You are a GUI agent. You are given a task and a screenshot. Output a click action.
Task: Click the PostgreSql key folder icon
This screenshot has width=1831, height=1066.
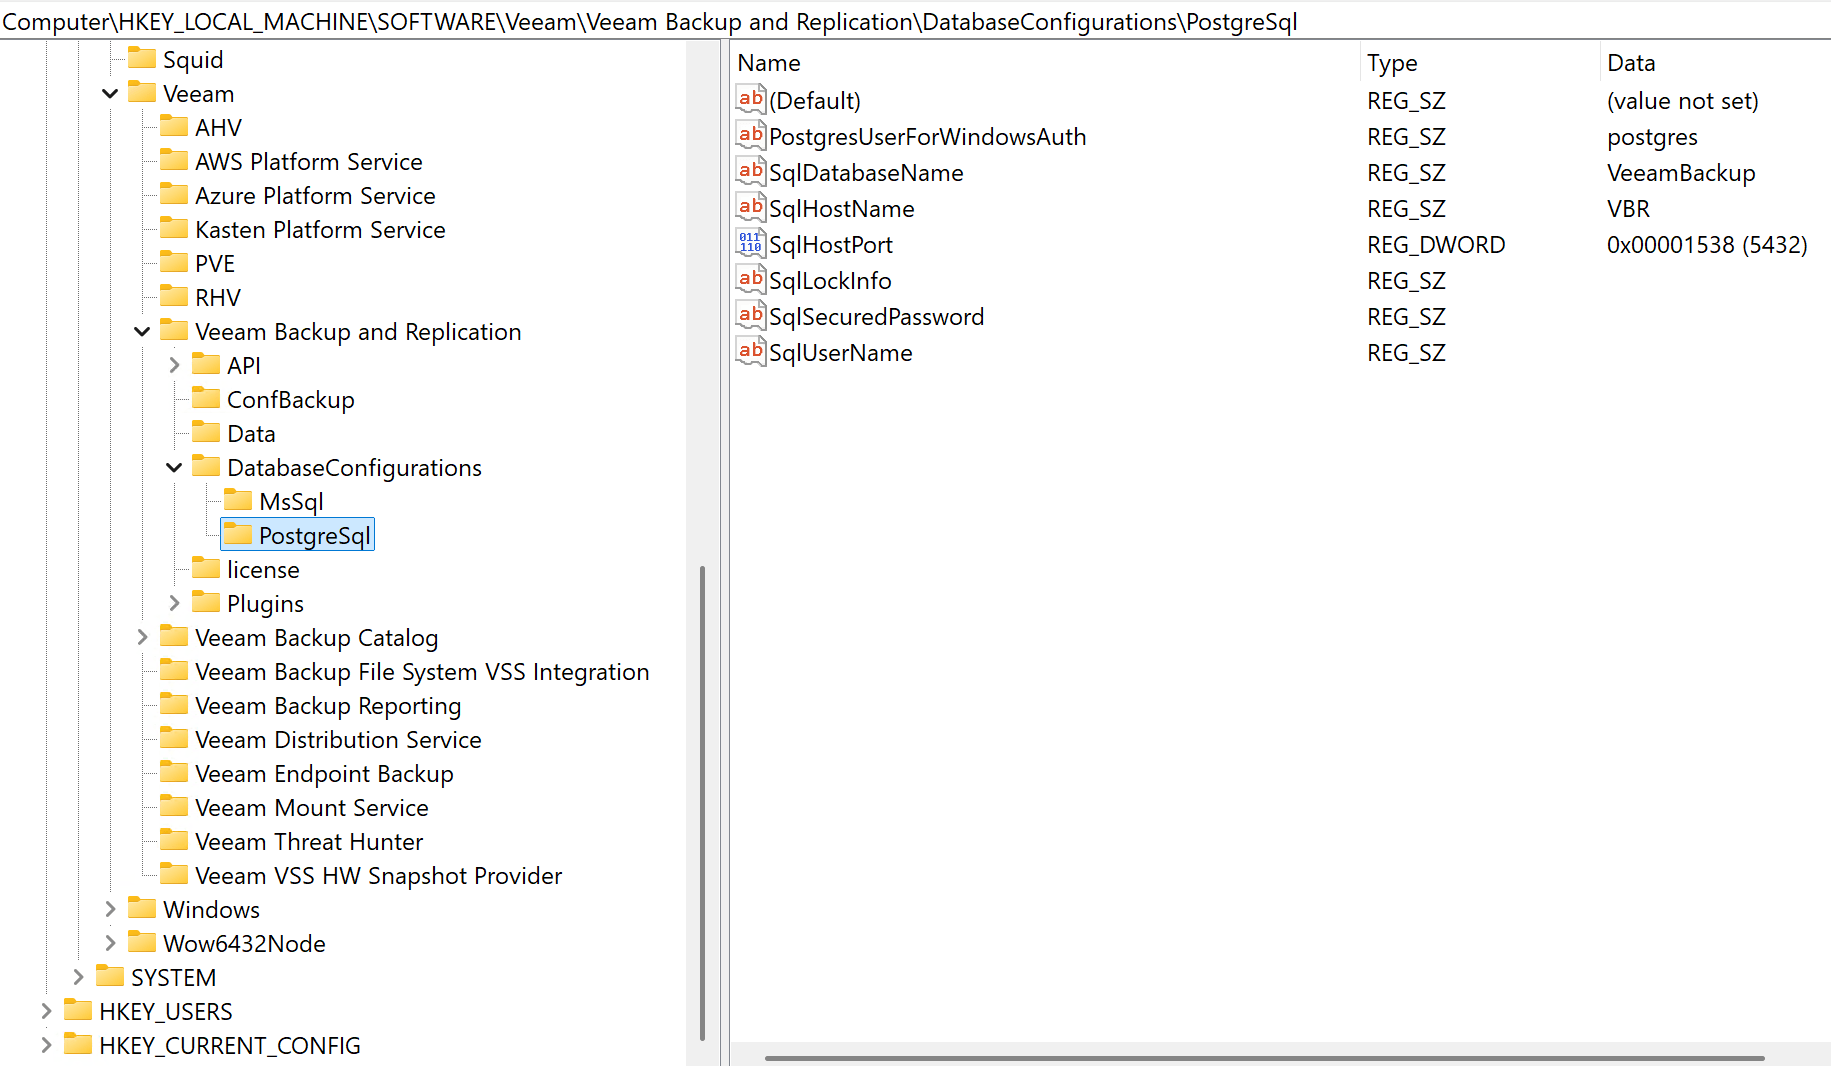click(238, 534)
